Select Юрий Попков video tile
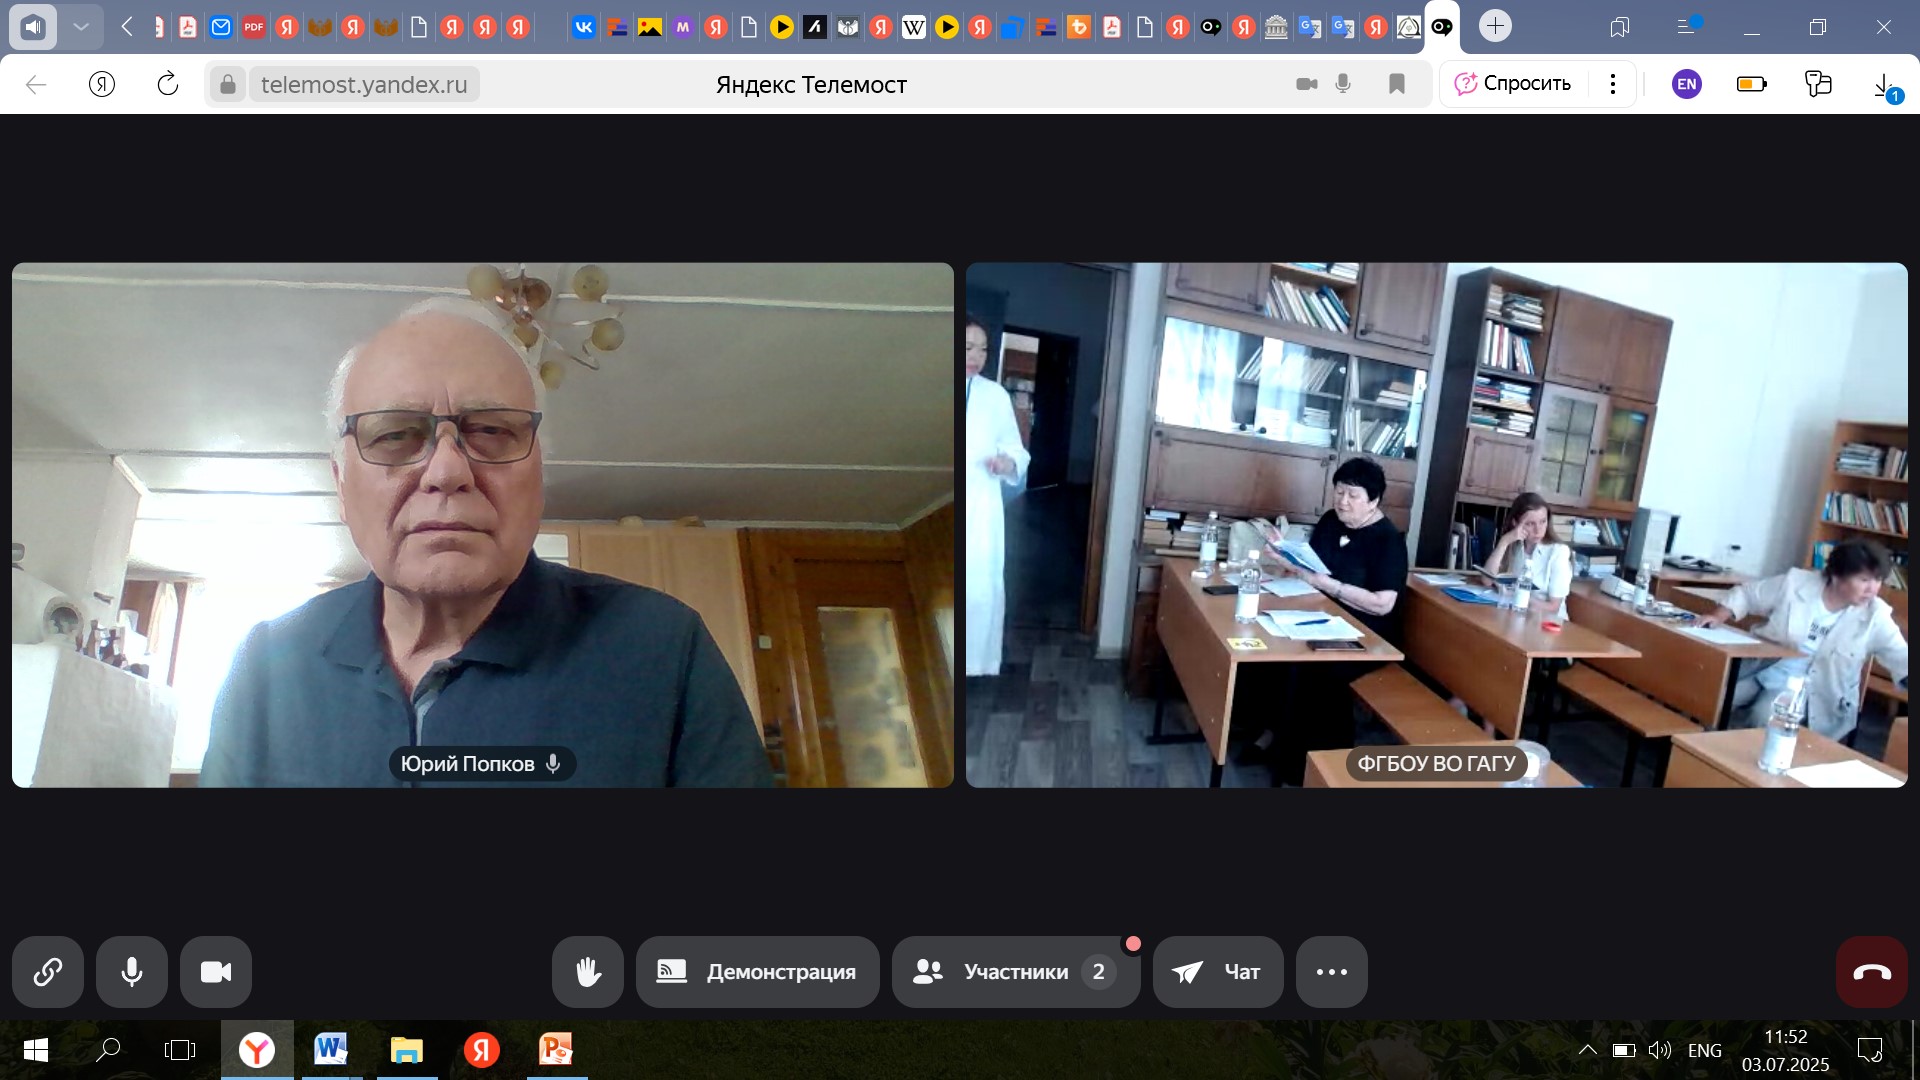This screenshot has width=1920, height=1080. click(x=482, y=524)
